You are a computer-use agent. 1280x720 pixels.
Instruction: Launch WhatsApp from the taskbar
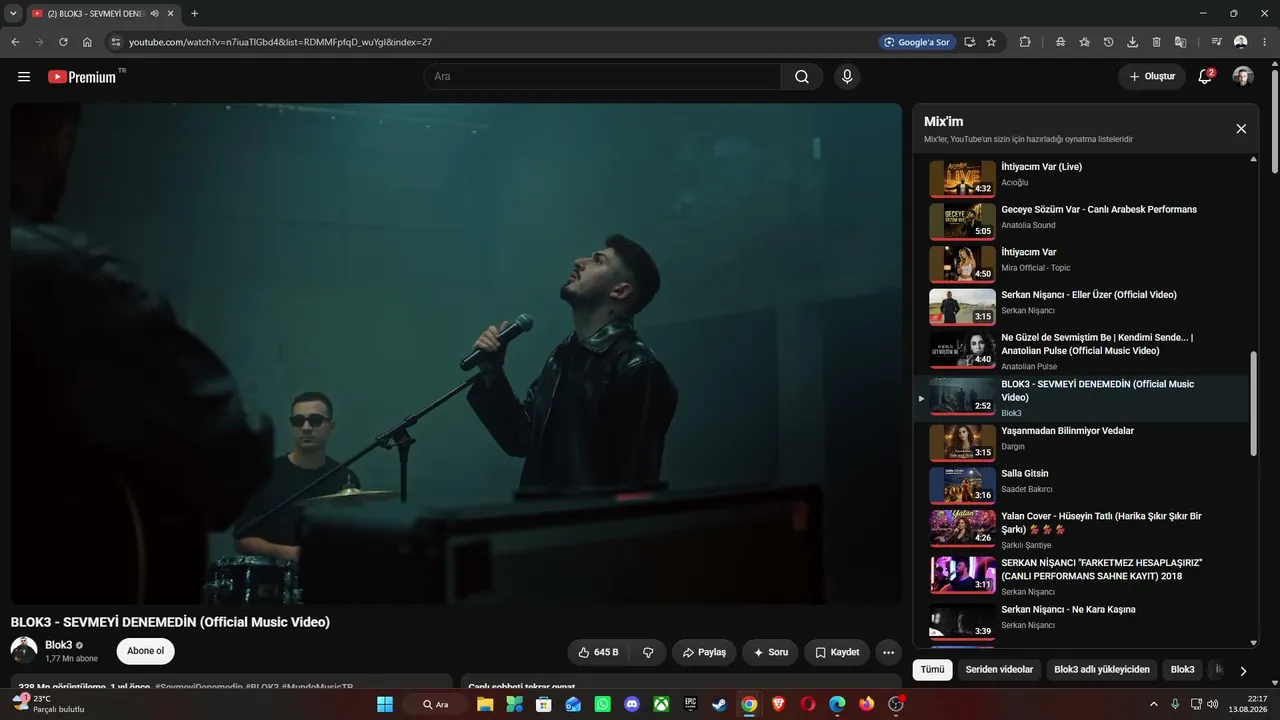click(x=602, y=704)
